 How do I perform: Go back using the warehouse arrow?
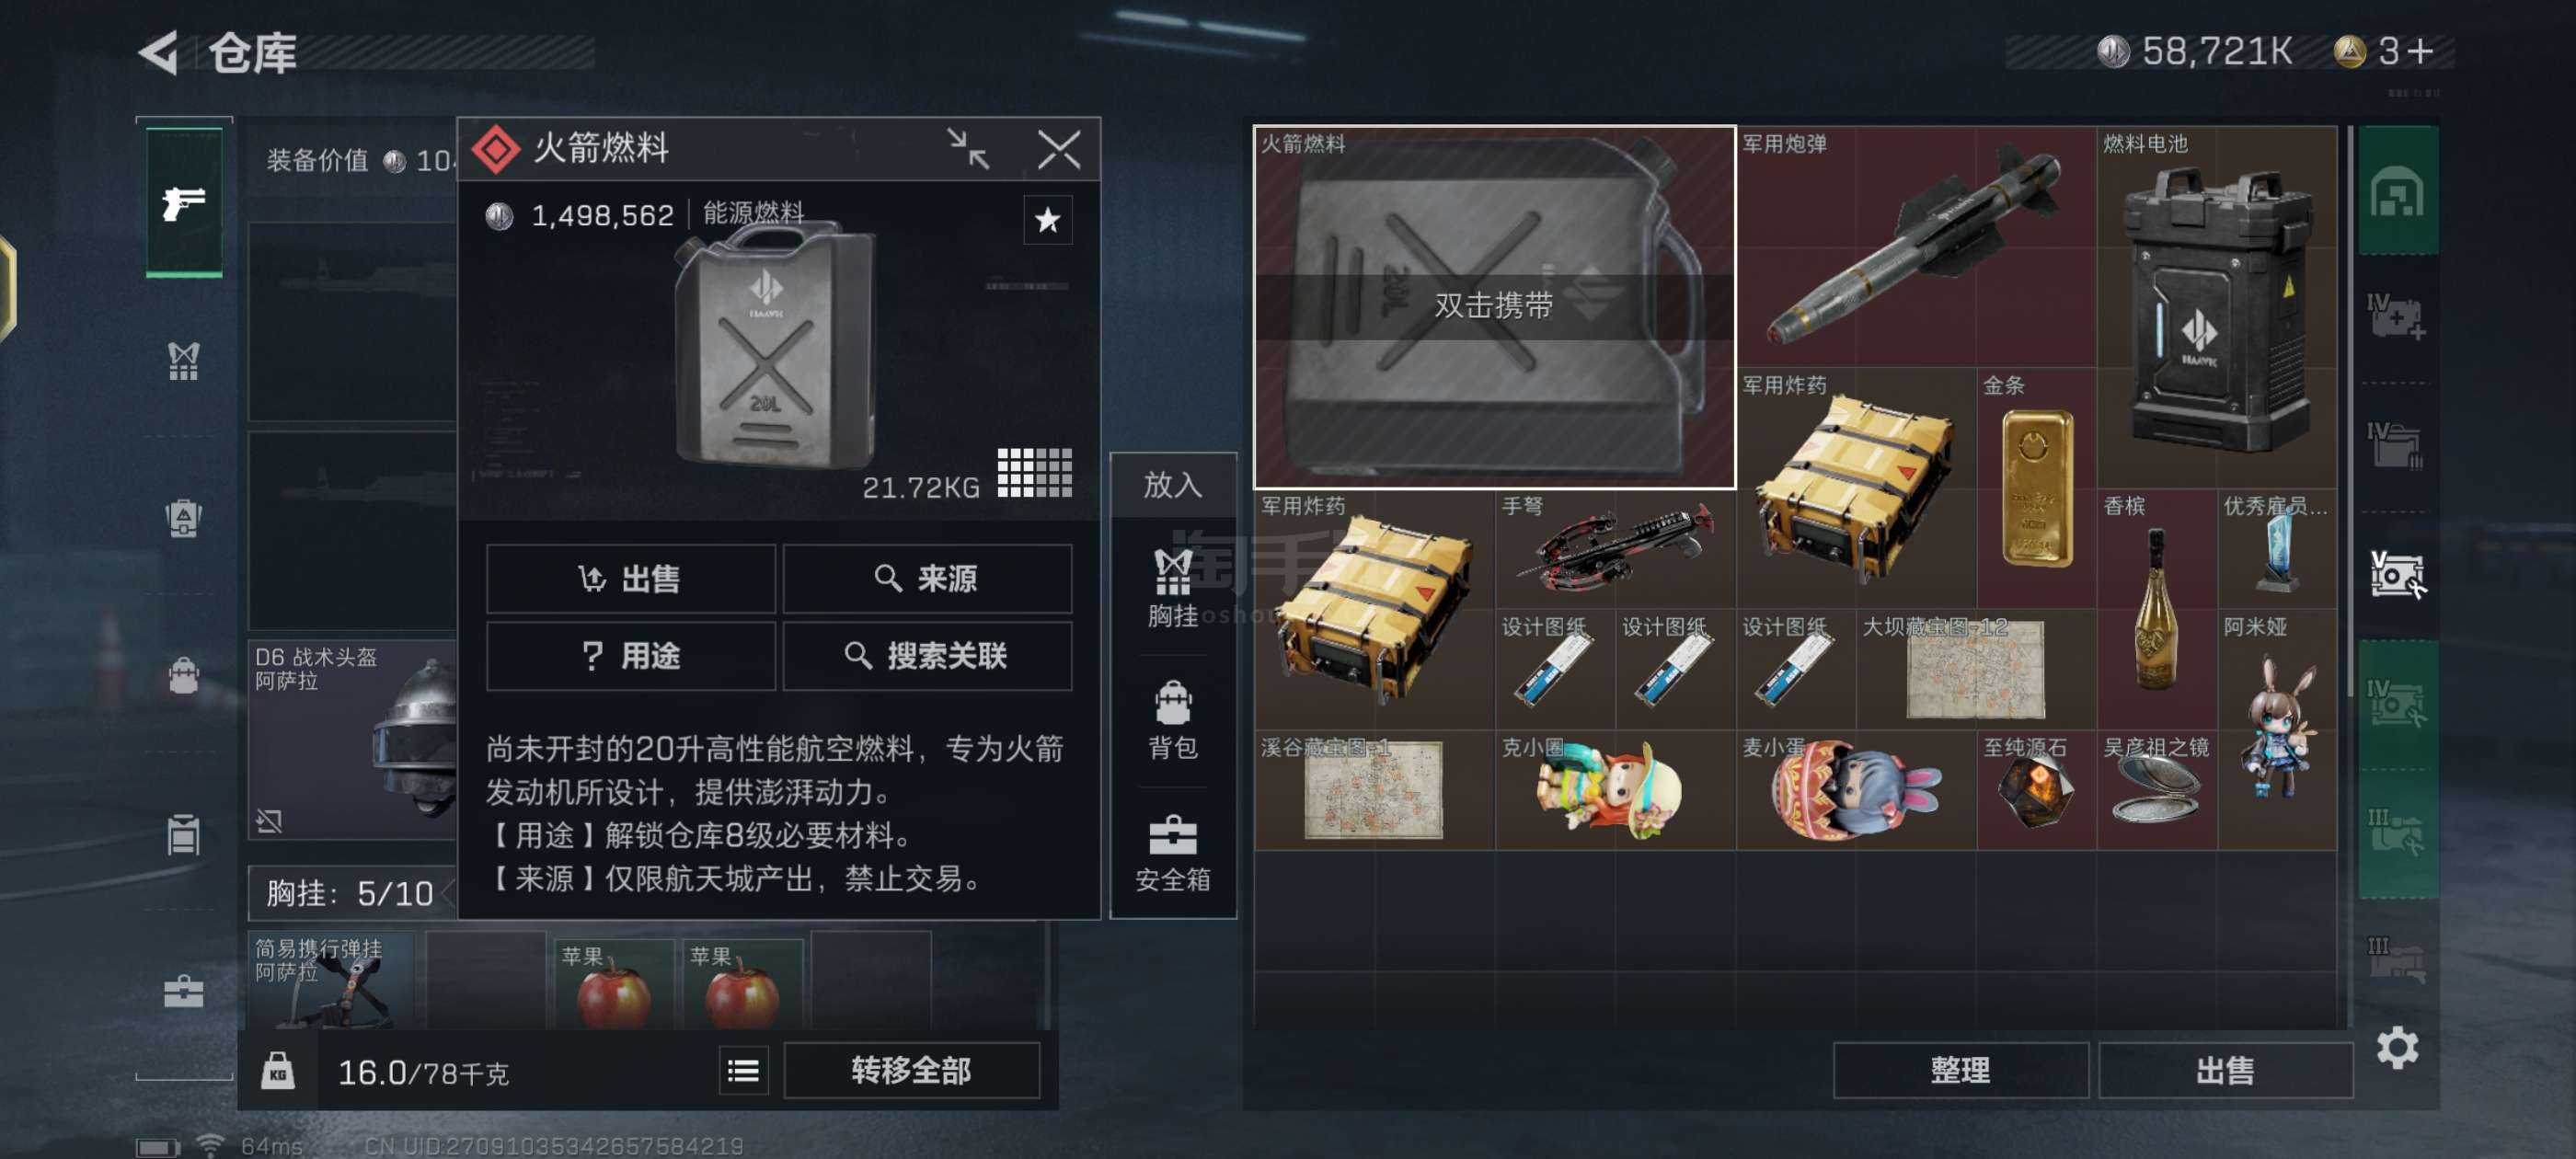click(x=160, y=52)
